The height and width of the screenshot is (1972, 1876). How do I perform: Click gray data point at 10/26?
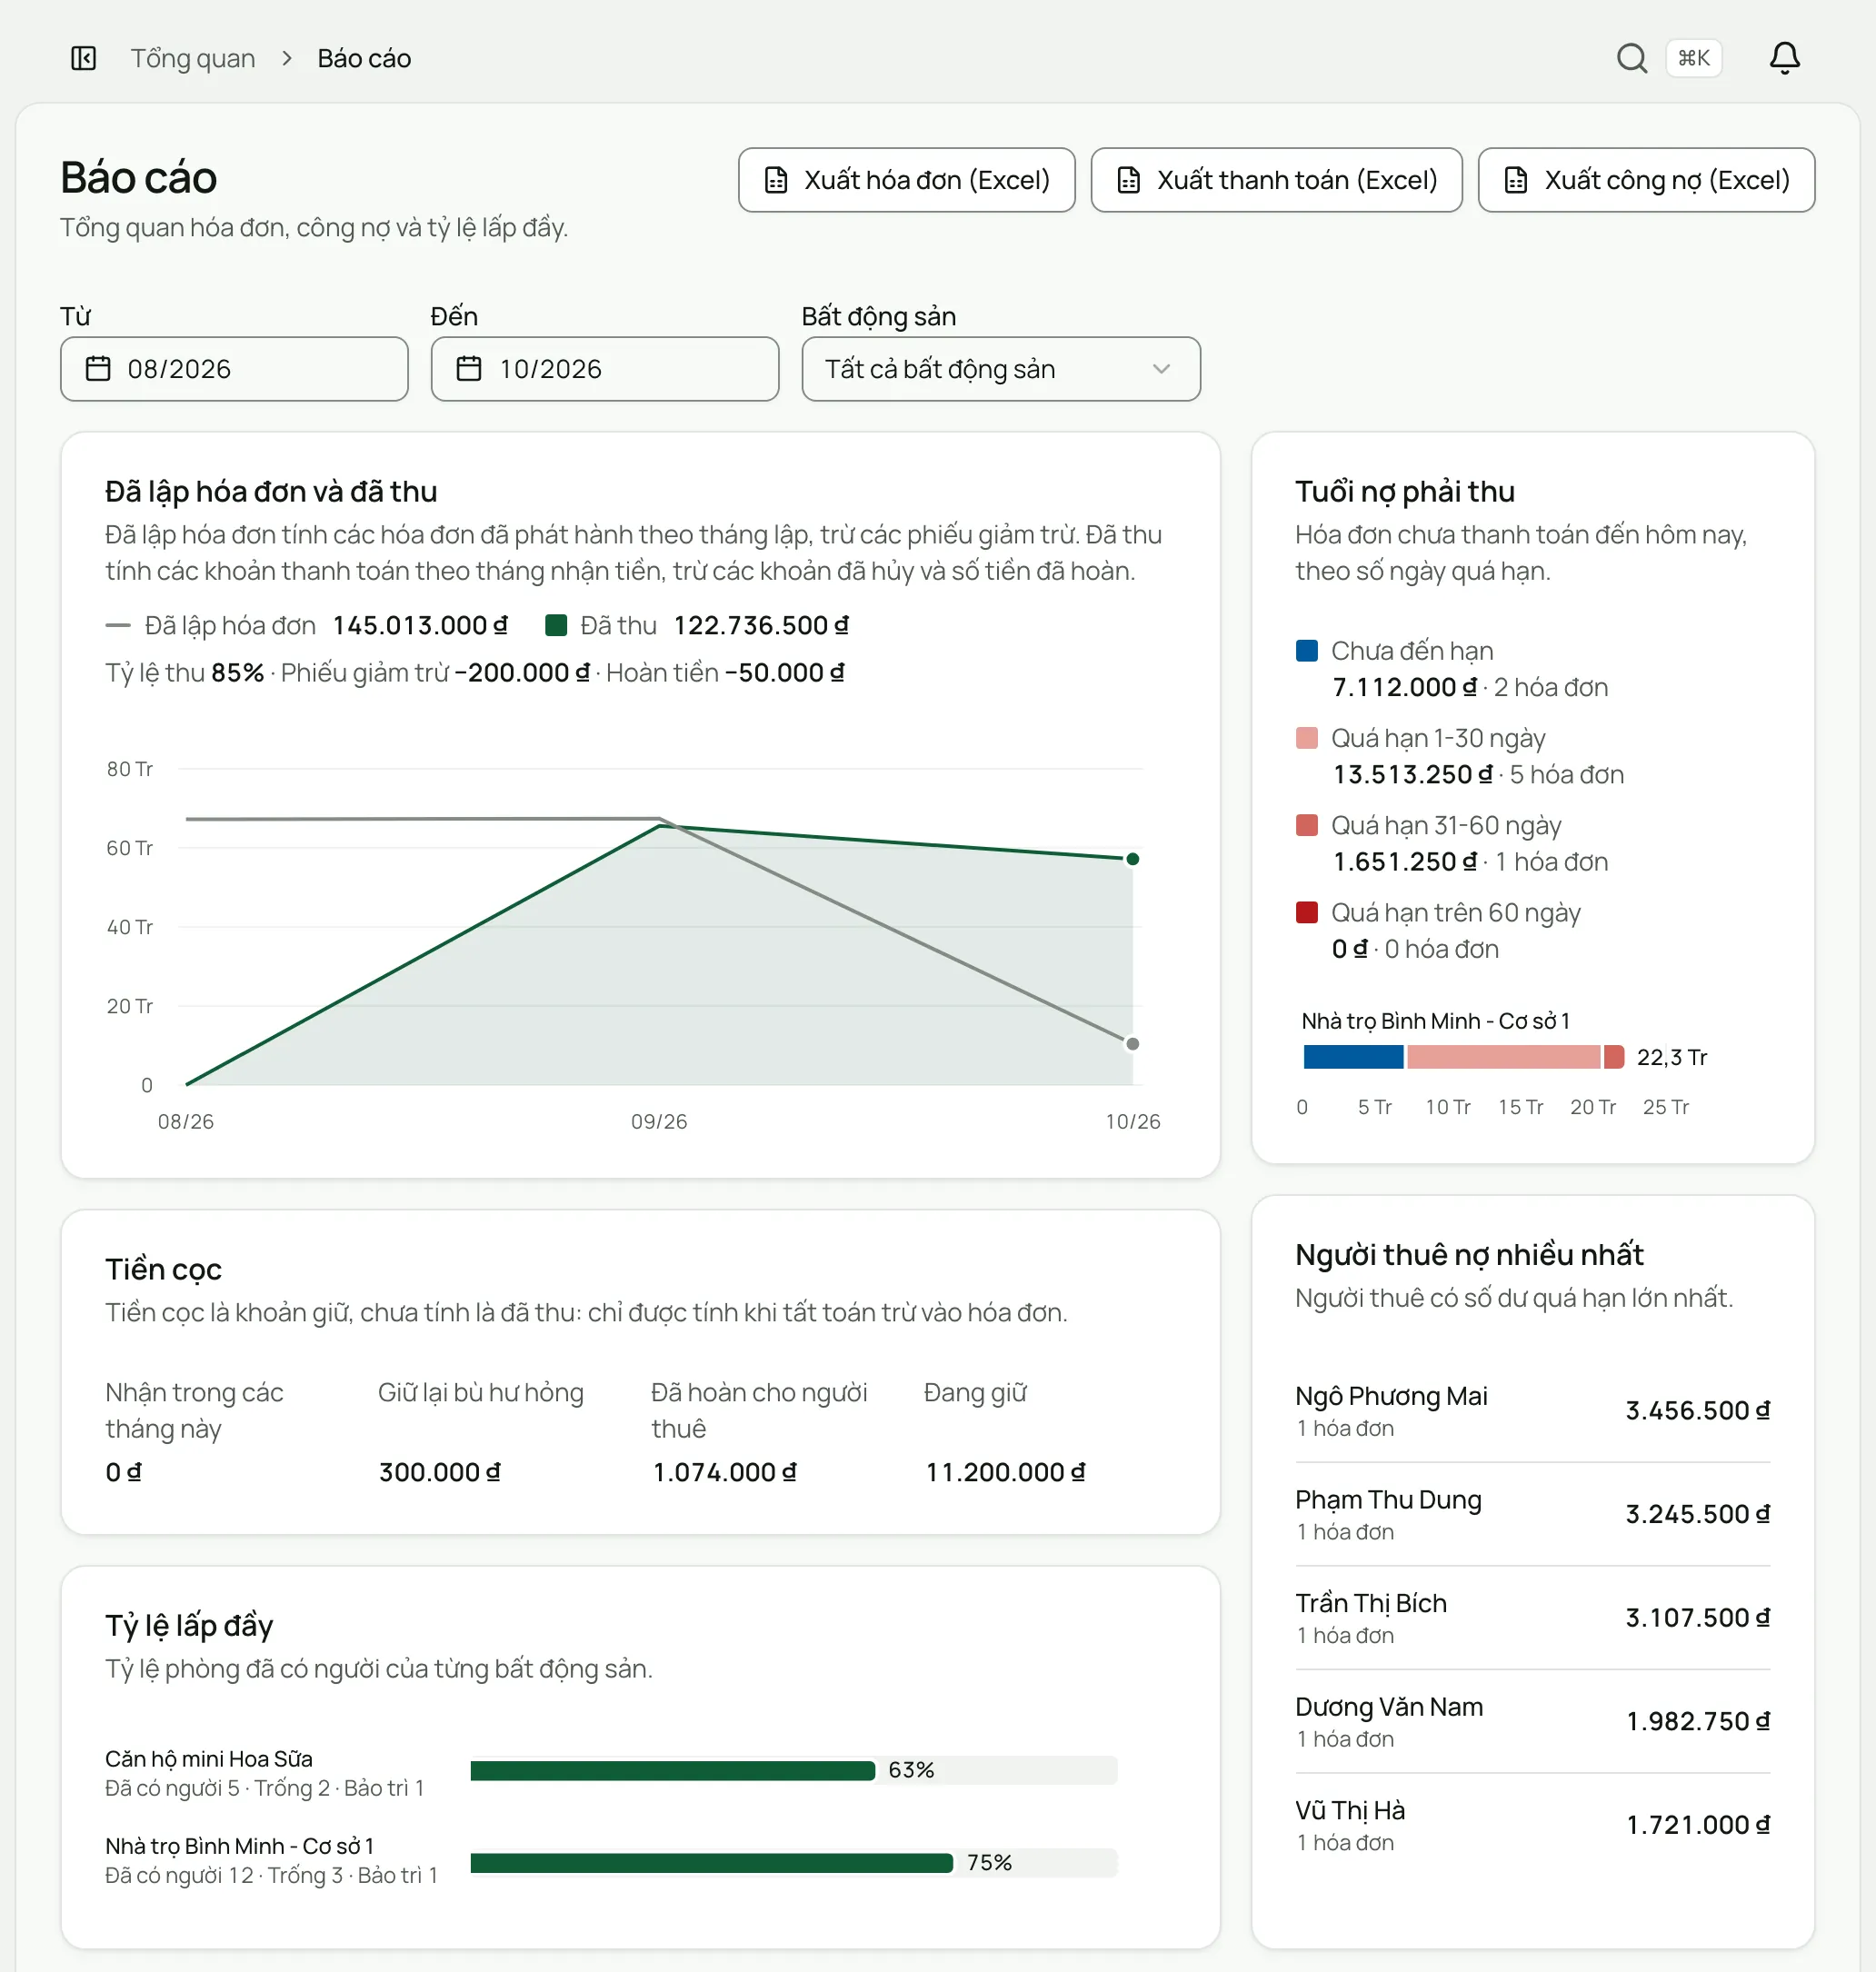pos(1132,1044)
